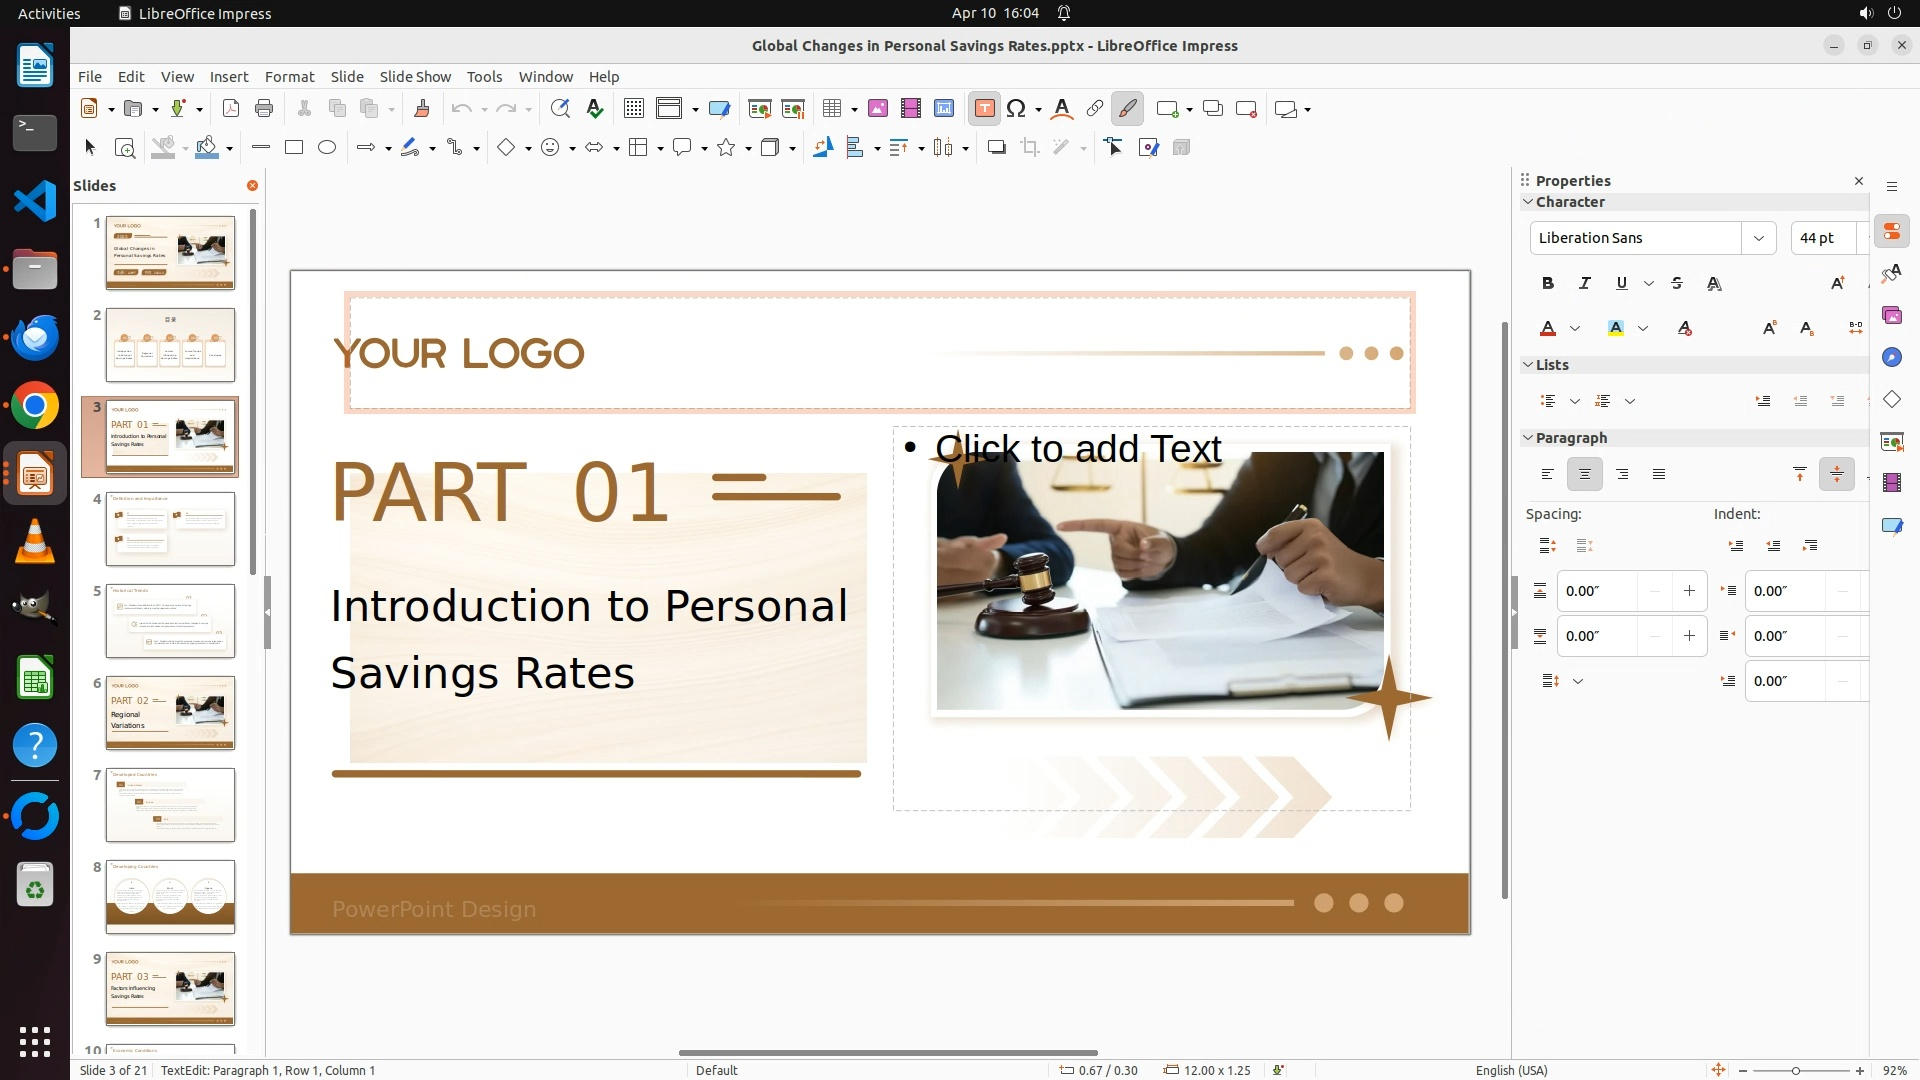This screenshot has height=1080, width=1920.
Task: Open the Format menu
Action: click(289, 77)
